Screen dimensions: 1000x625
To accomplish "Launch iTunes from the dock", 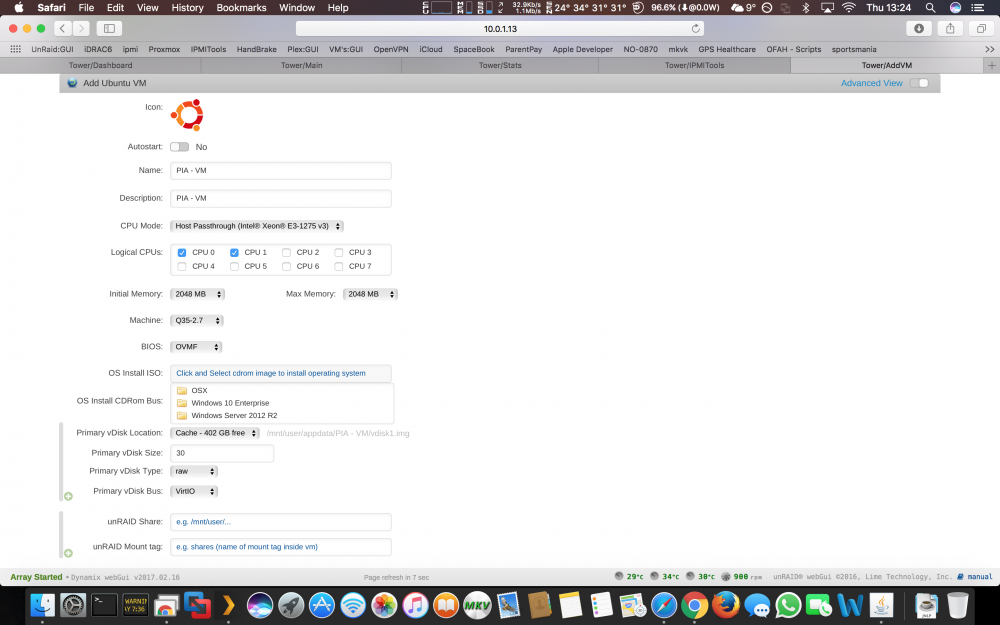I will pos(415,605).
